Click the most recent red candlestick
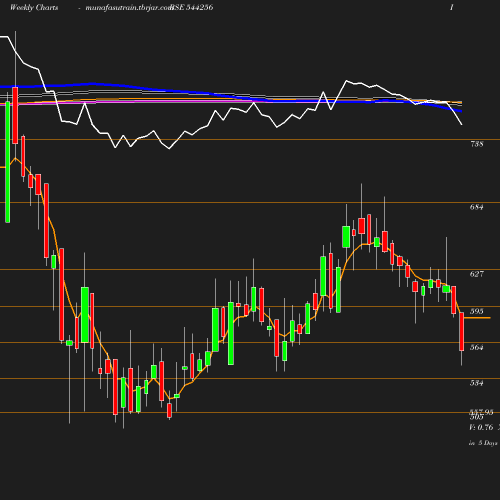The height and width of the screenshot is (500, 500). 462,332
